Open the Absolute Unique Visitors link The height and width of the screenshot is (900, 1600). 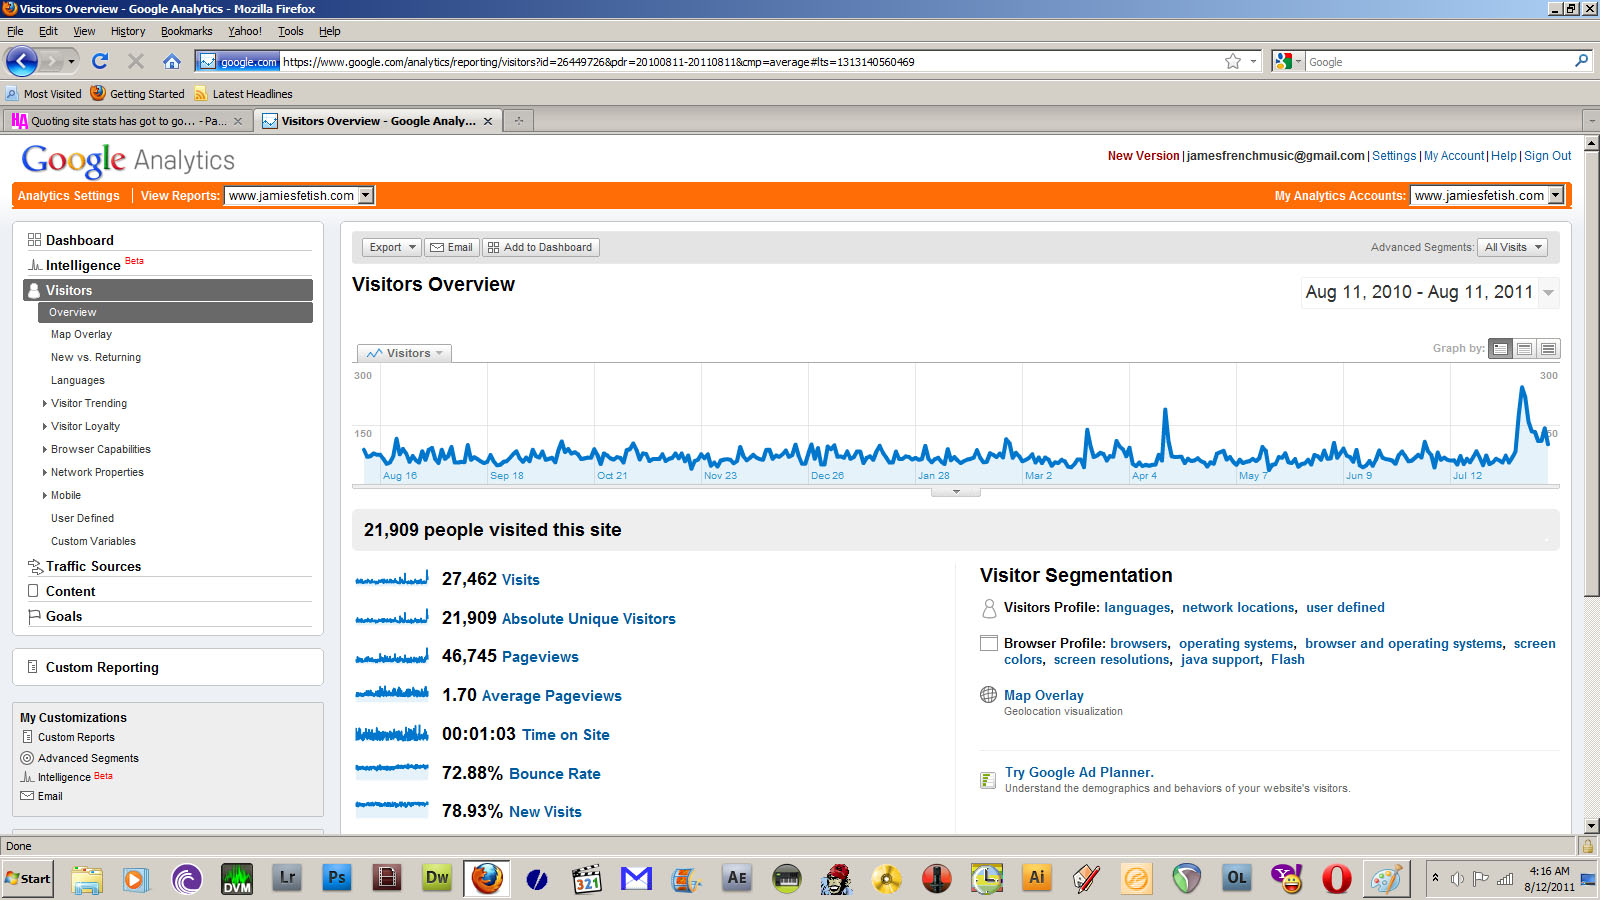(588, 619)
